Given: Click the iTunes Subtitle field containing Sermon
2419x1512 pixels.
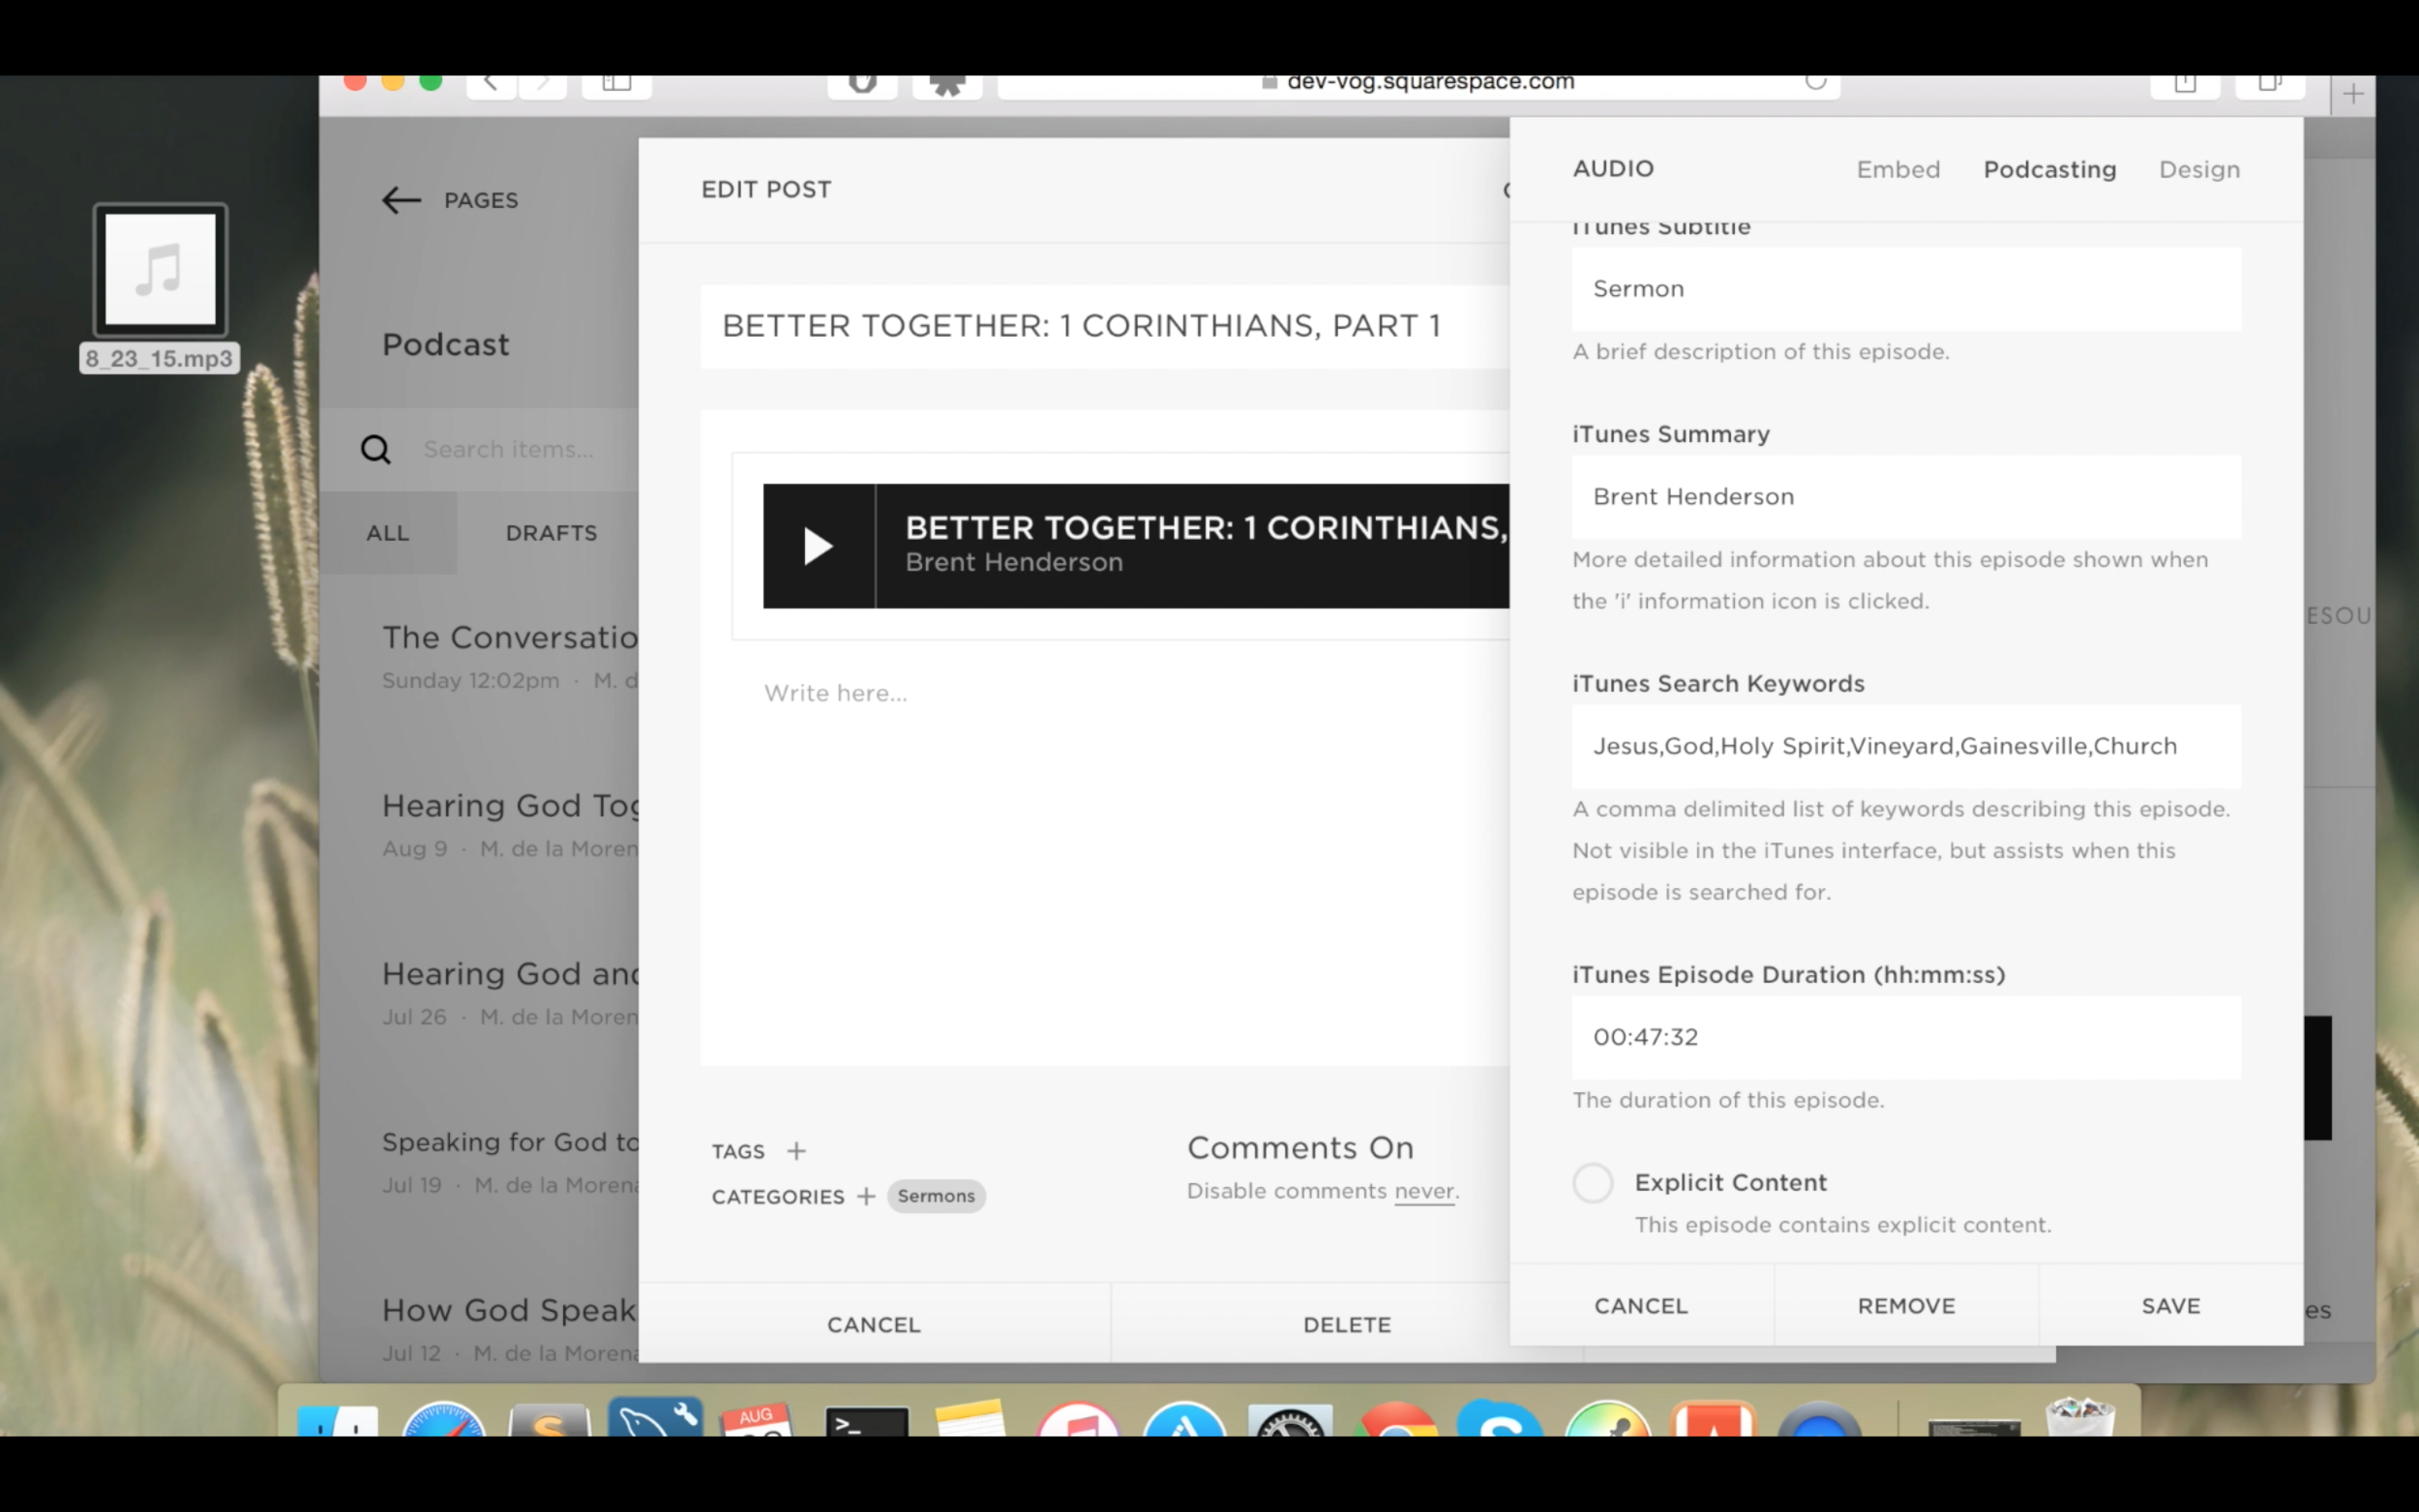Looking at the screenshot, I should (1906, 289).
